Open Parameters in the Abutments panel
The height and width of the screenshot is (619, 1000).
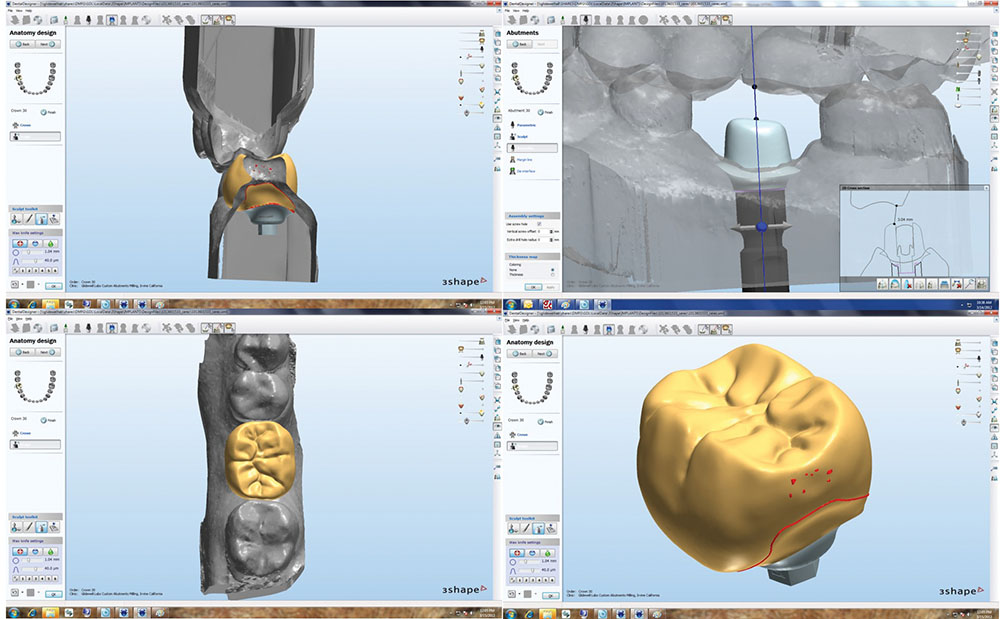click(528, 123)
